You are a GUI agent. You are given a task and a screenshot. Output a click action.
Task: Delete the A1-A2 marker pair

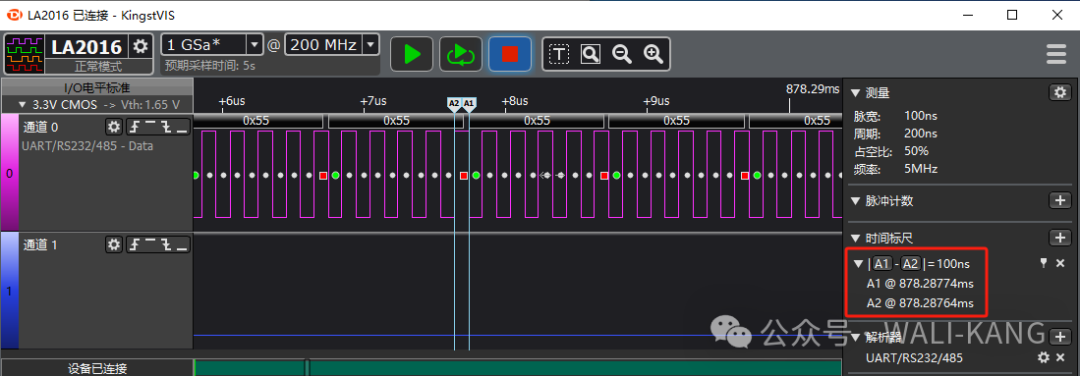click(1060, 263)
